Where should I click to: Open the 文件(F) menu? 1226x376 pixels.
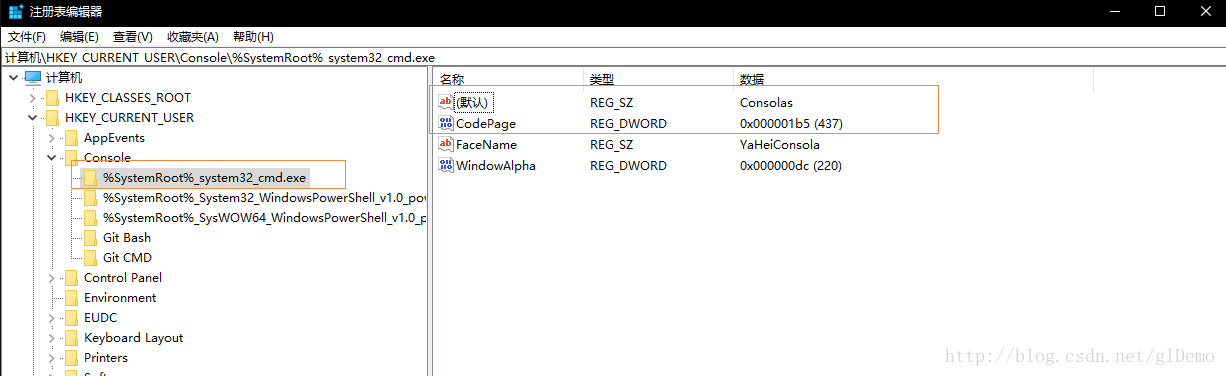(27, 37)
